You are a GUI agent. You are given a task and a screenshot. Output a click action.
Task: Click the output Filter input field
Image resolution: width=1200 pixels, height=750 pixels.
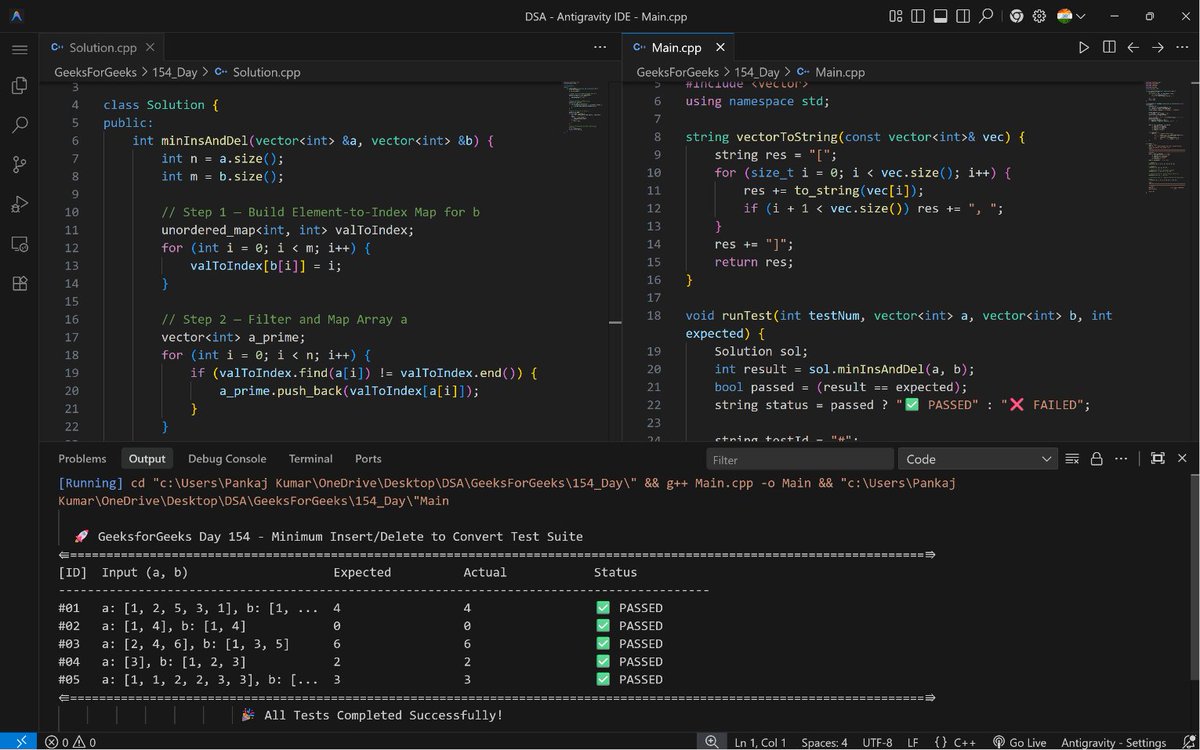pyautogui.click(x=800, y=459)
